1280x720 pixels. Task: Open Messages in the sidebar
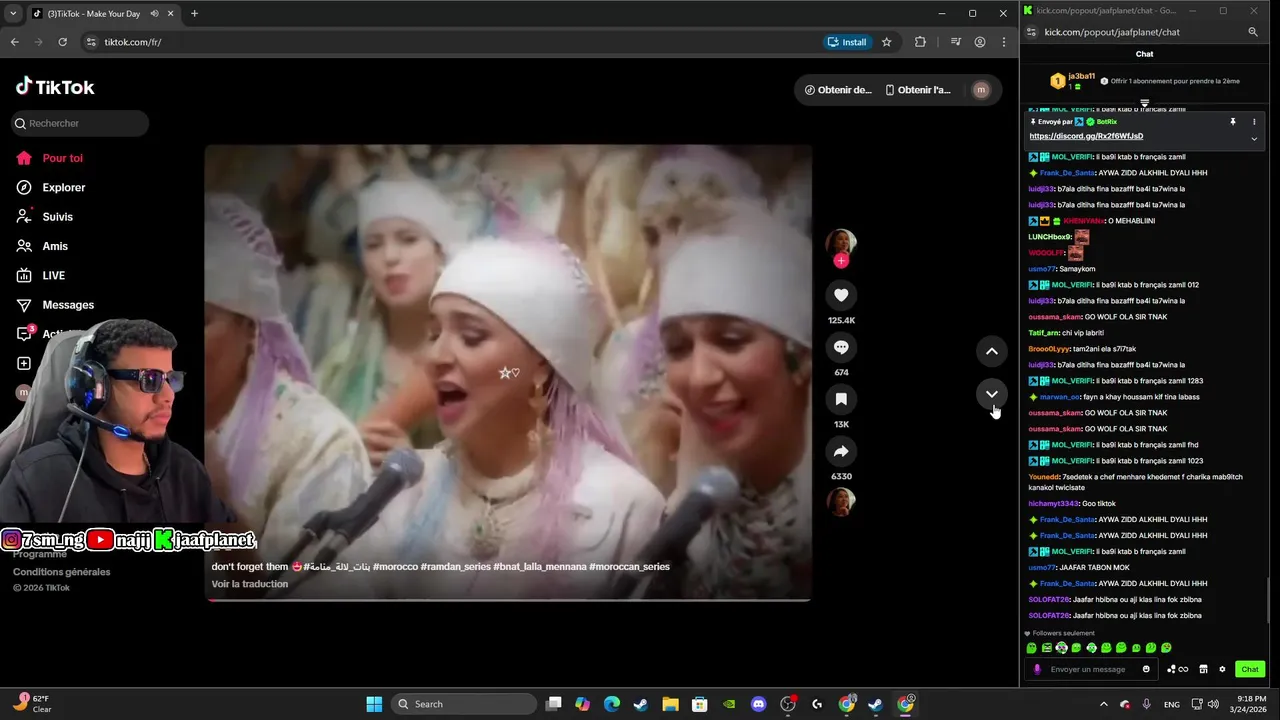[x=55, y=305]
